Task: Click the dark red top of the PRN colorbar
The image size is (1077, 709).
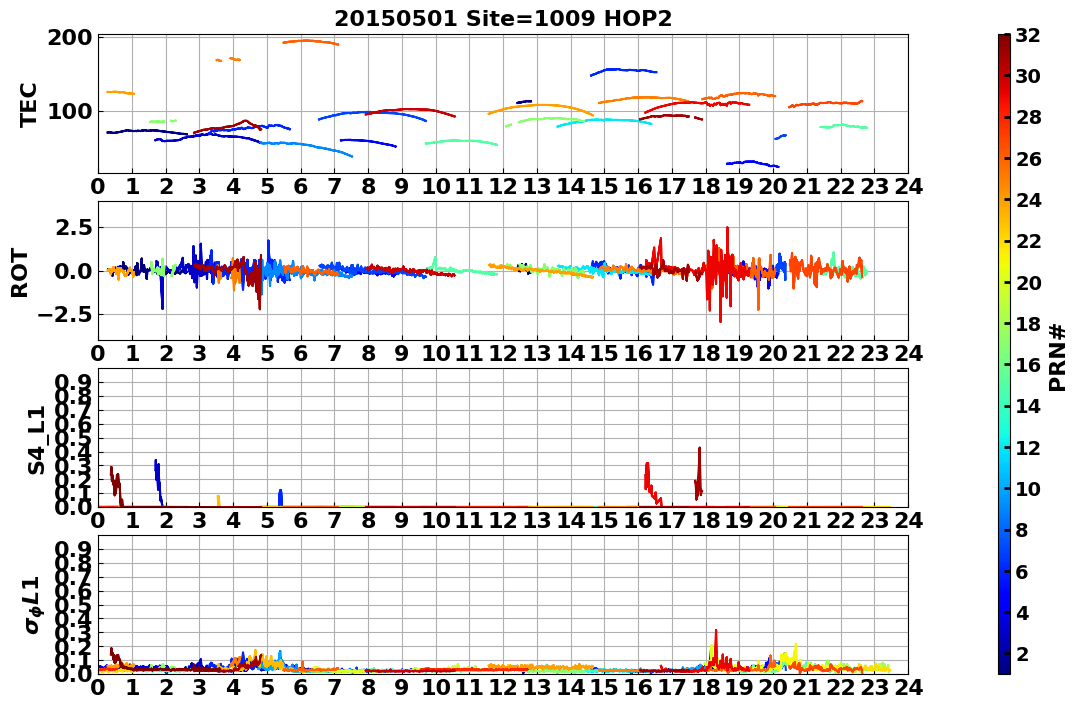Action: coord(1004,41)
